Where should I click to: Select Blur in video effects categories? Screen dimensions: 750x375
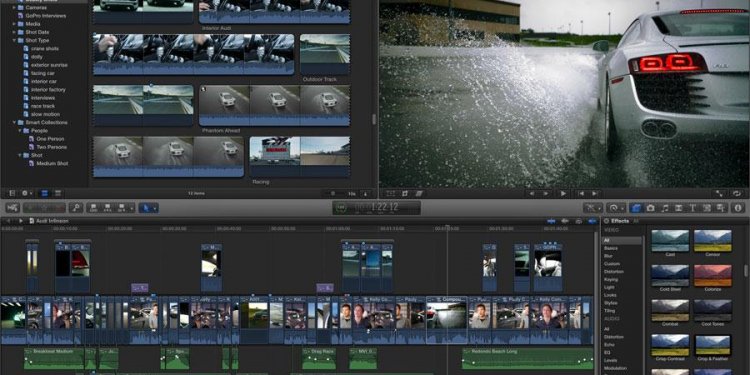pyautogui.click(x=607, y=256)
